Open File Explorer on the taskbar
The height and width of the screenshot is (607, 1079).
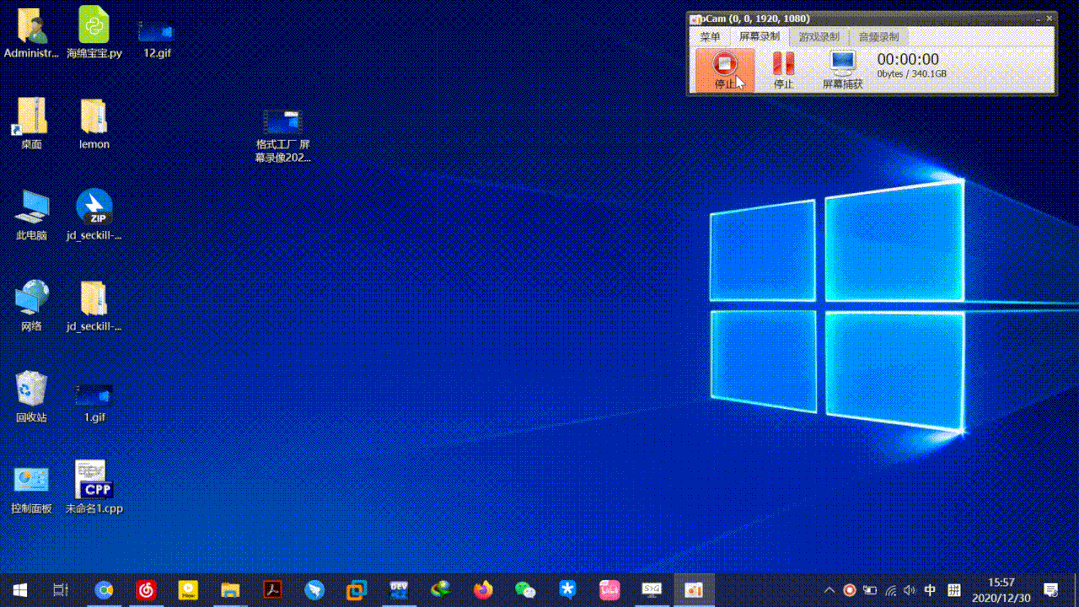click(x=230, y=590)
